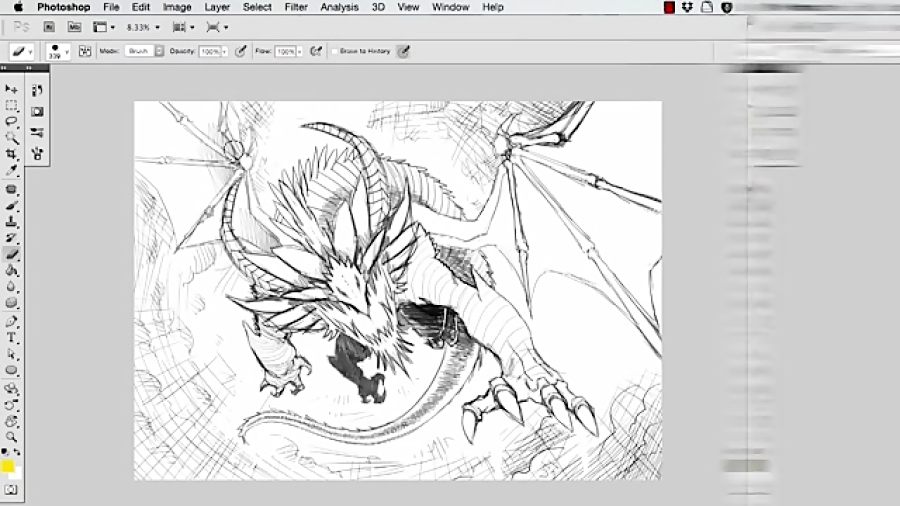This screenshot has width=900, height=506.
Task: Open the File menu
Action: [x=111, y=7]
